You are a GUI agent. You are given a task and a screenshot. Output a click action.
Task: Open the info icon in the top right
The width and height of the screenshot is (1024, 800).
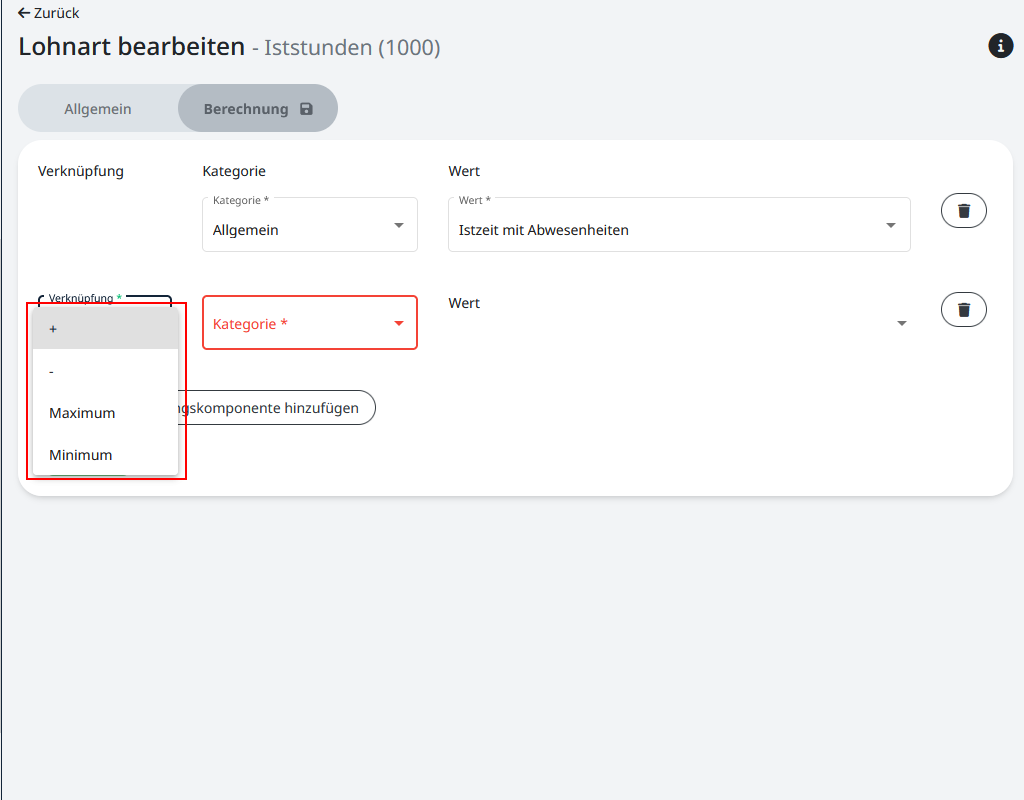pyautogui.click(x=1000, y=45)
